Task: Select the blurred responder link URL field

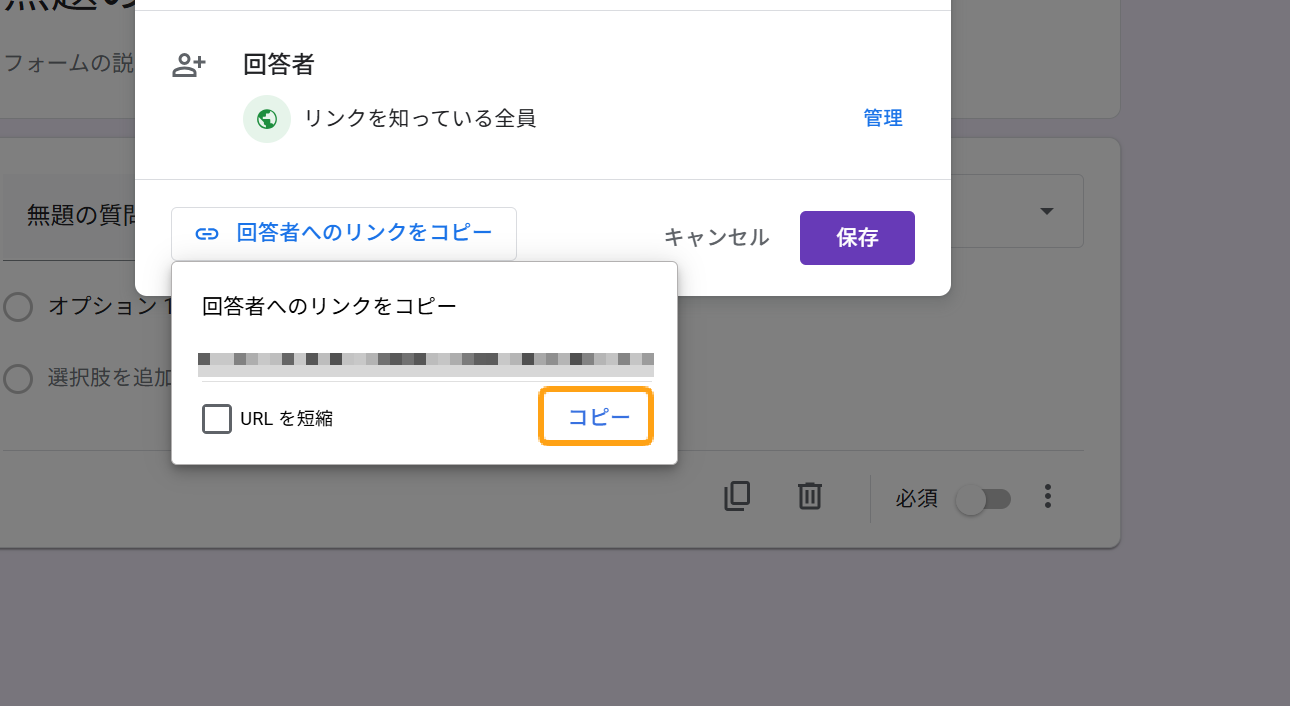Action: (x=426, y=365)
